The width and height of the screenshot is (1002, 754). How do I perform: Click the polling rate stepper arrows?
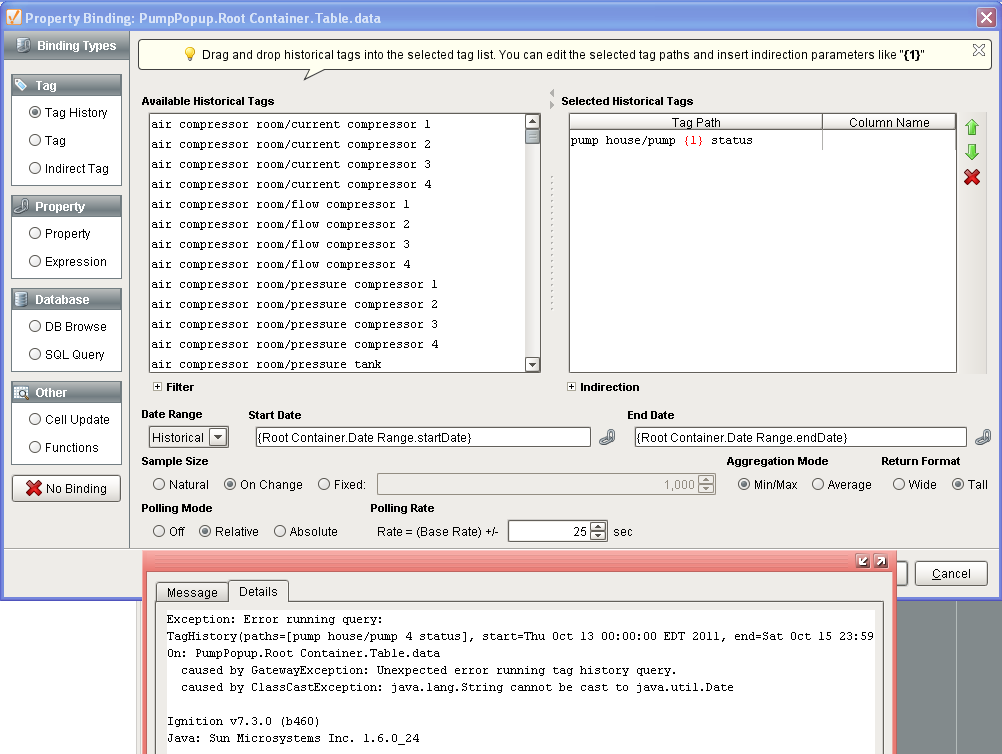click(599, 531)
